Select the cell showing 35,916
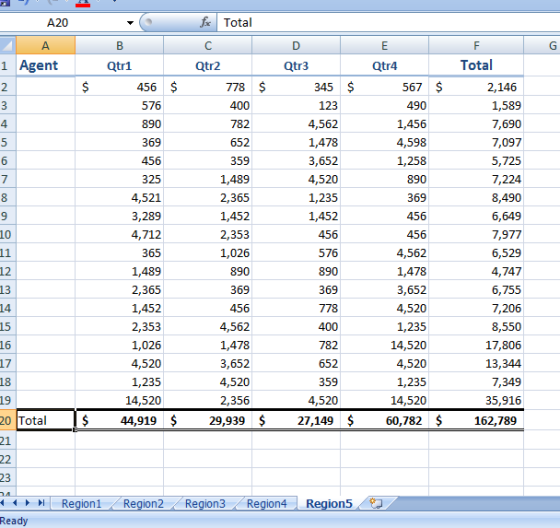The height and width of the screenshot is (528, 560). (476, 400)
